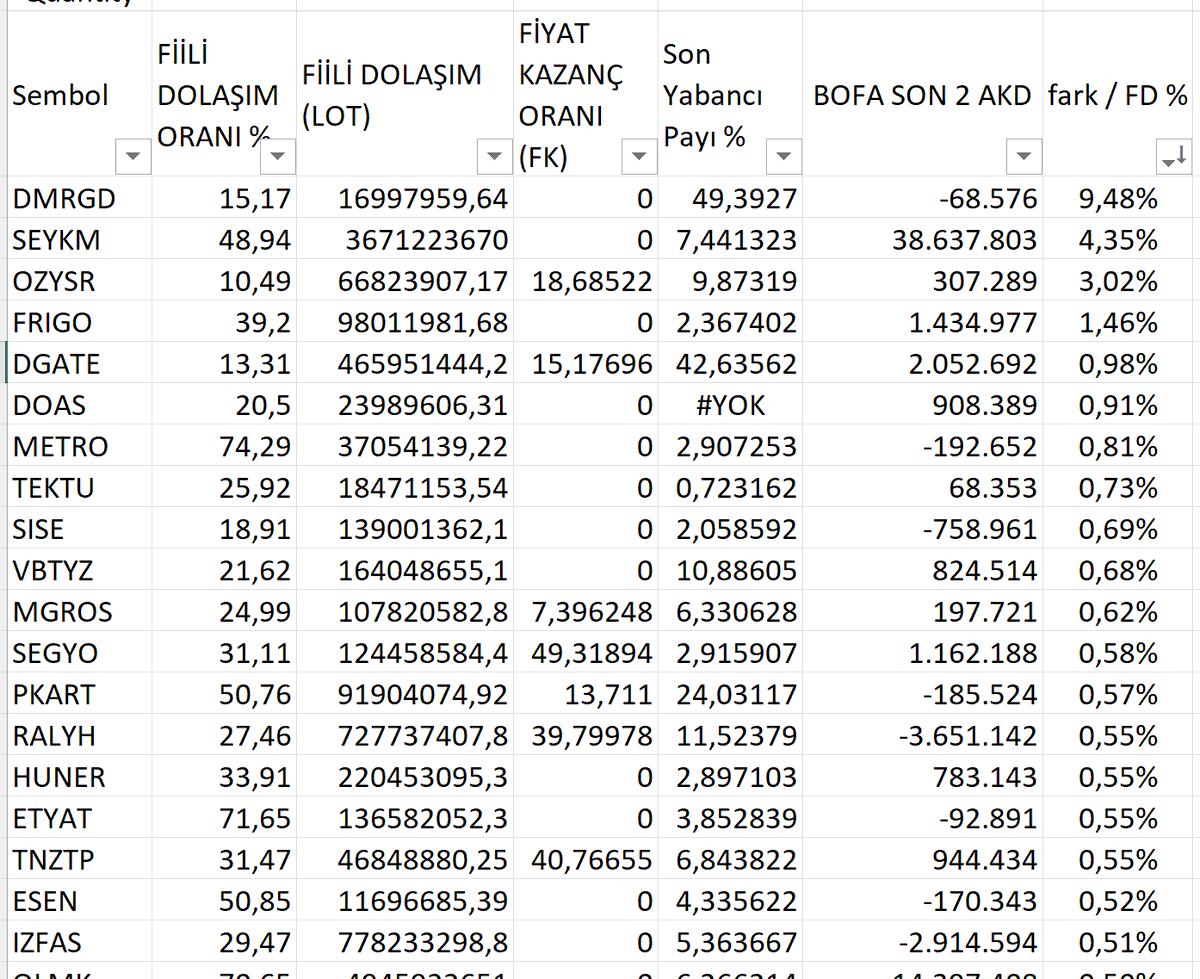Select the ETYAT symbol cell
1200x979 pixels.
[x=79, y=819]
